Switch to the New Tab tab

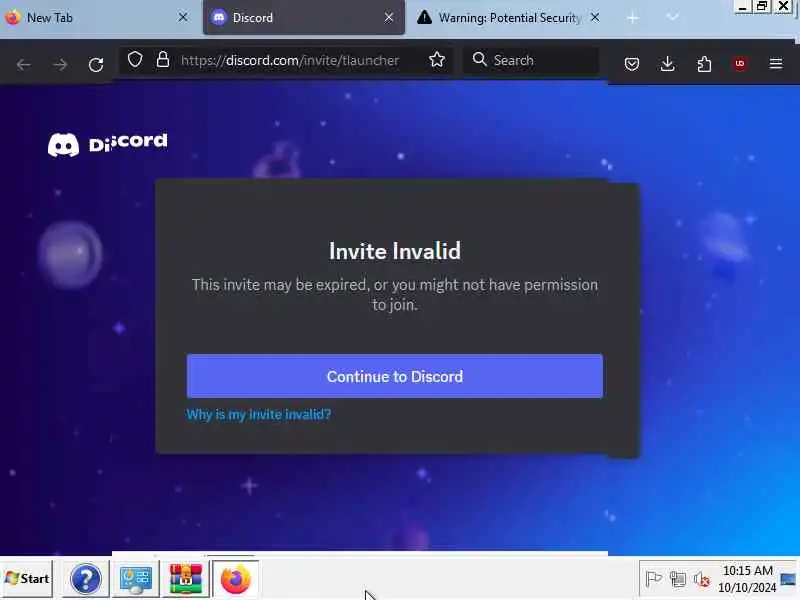point(99,18)
